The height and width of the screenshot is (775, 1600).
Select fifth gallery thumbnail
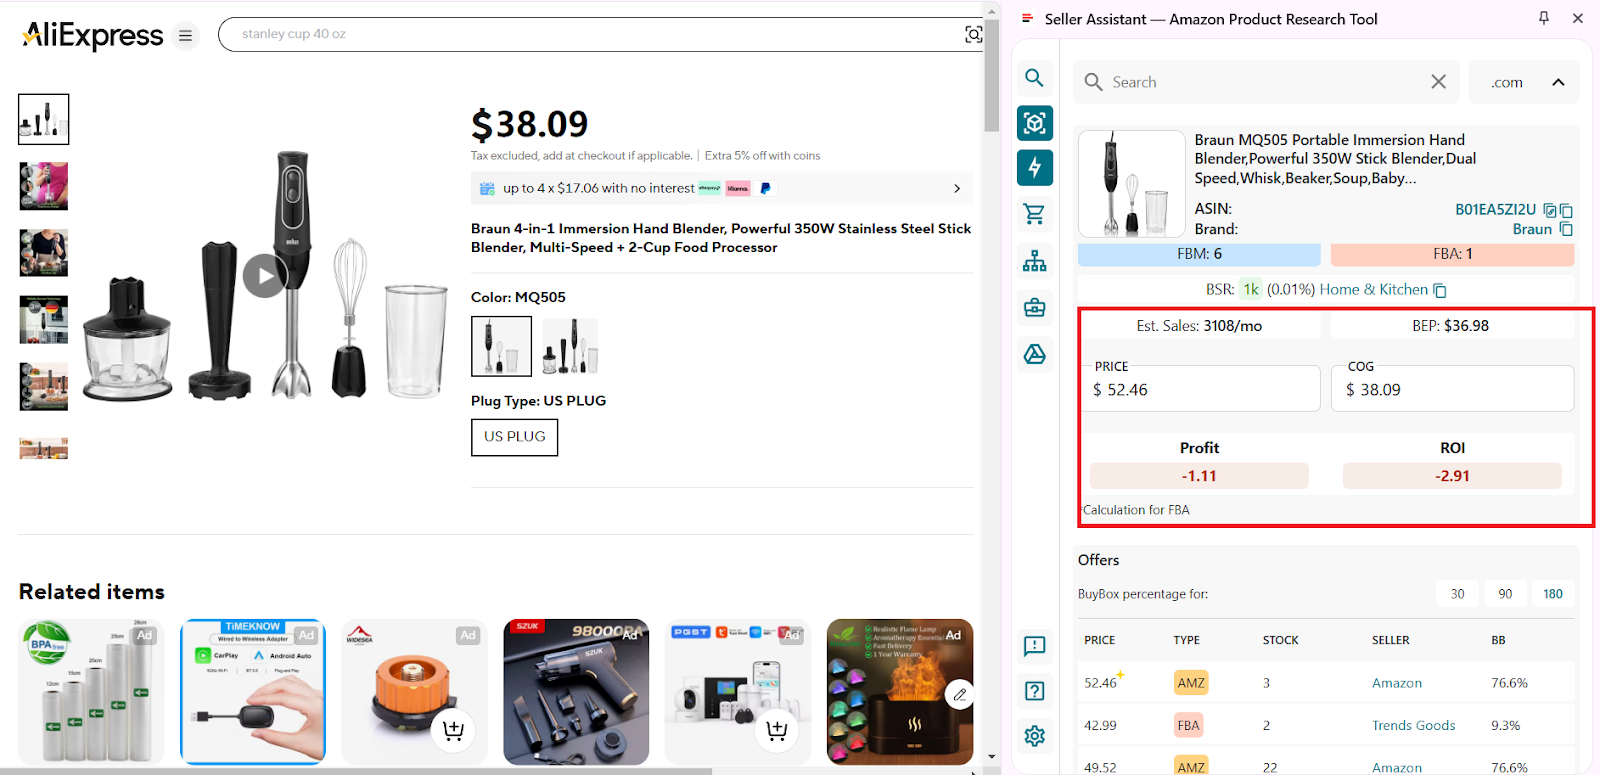tap(44, 387)
